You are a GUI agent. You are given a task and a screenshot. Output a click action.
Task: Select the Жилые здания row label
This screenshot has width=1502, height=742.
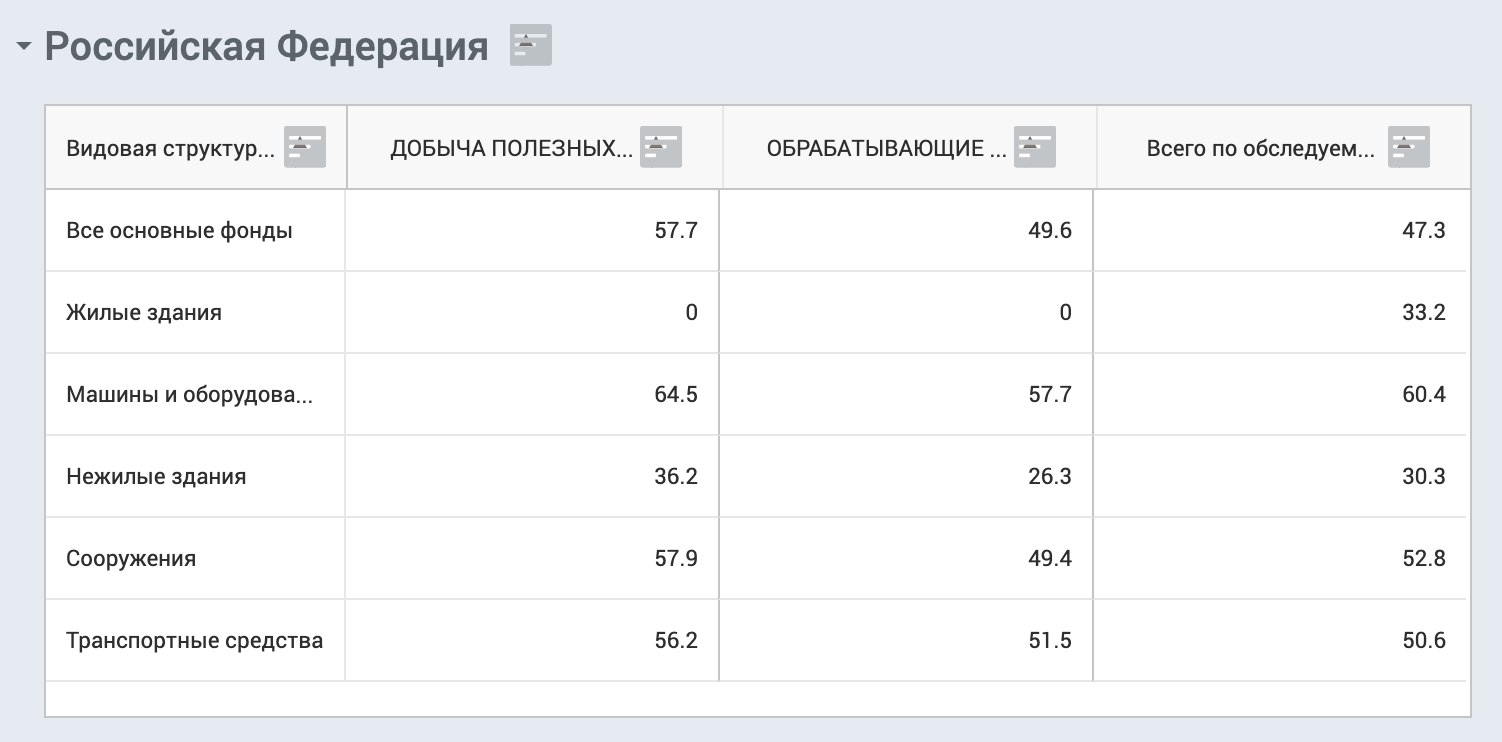pyautogui.click(x=144, y=313)
